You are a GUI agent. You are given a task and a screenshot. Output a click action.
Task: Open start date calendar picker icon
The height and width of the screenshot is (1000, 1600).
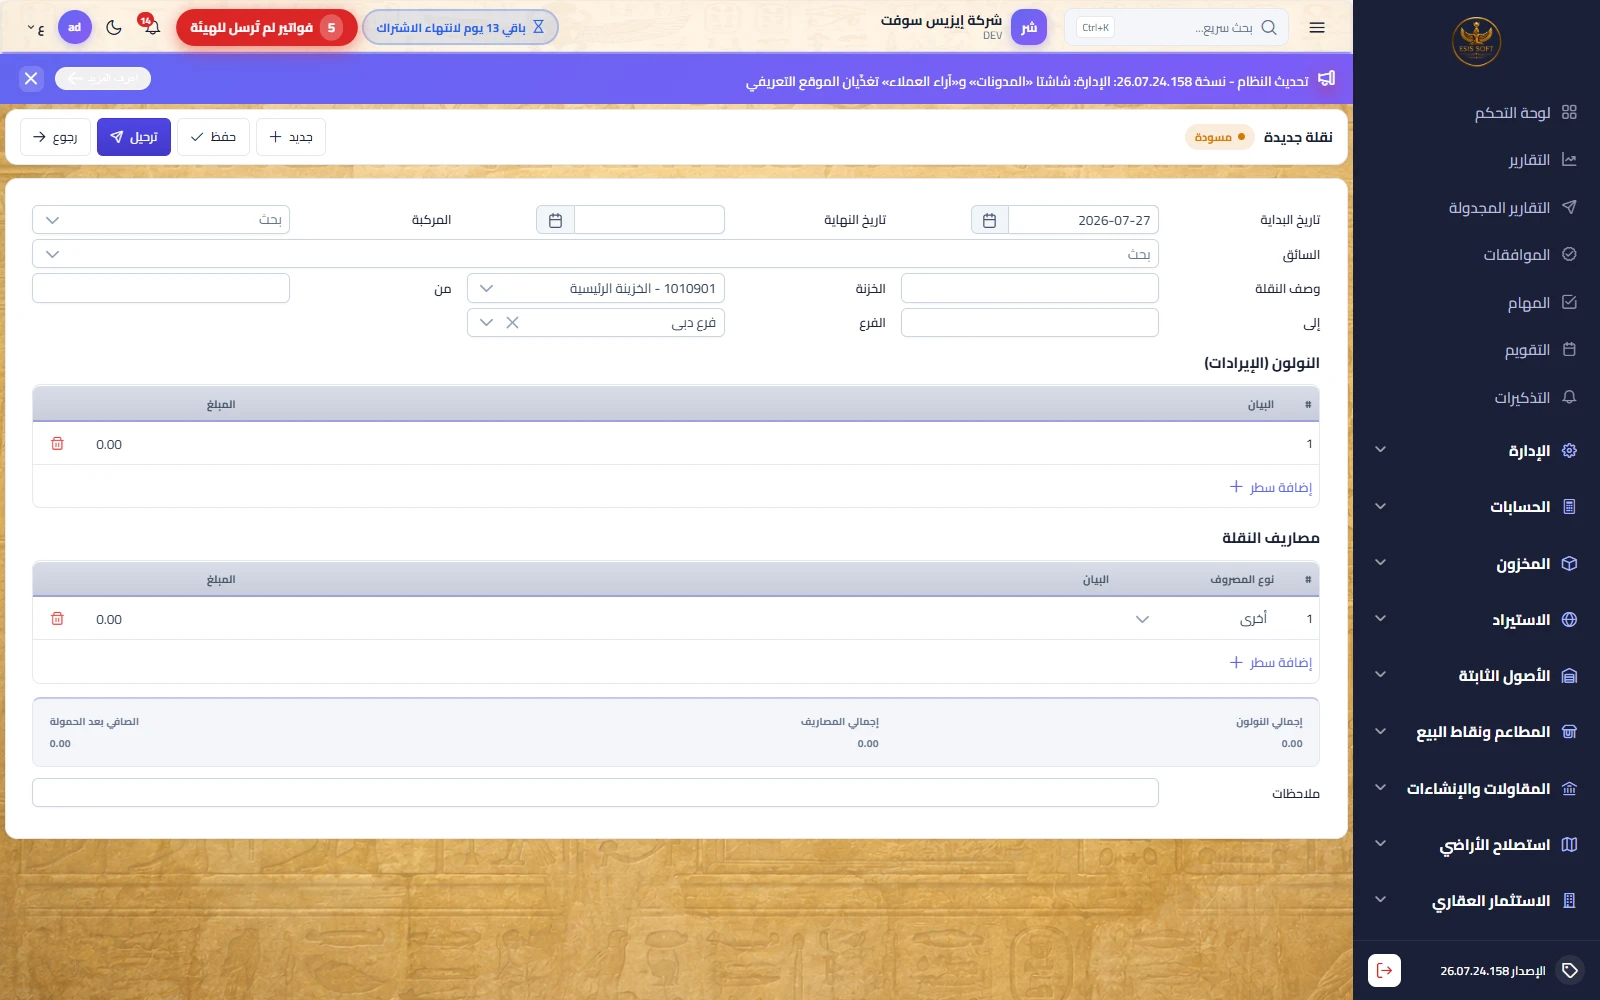[x=989, y=220]
